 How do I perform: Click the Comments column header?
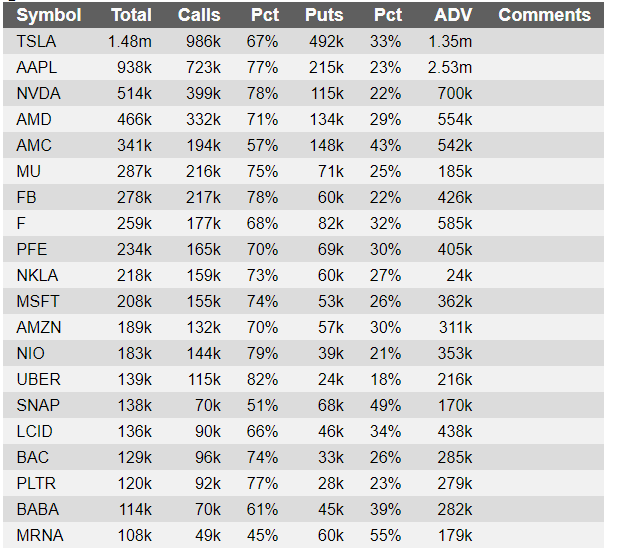544,15
